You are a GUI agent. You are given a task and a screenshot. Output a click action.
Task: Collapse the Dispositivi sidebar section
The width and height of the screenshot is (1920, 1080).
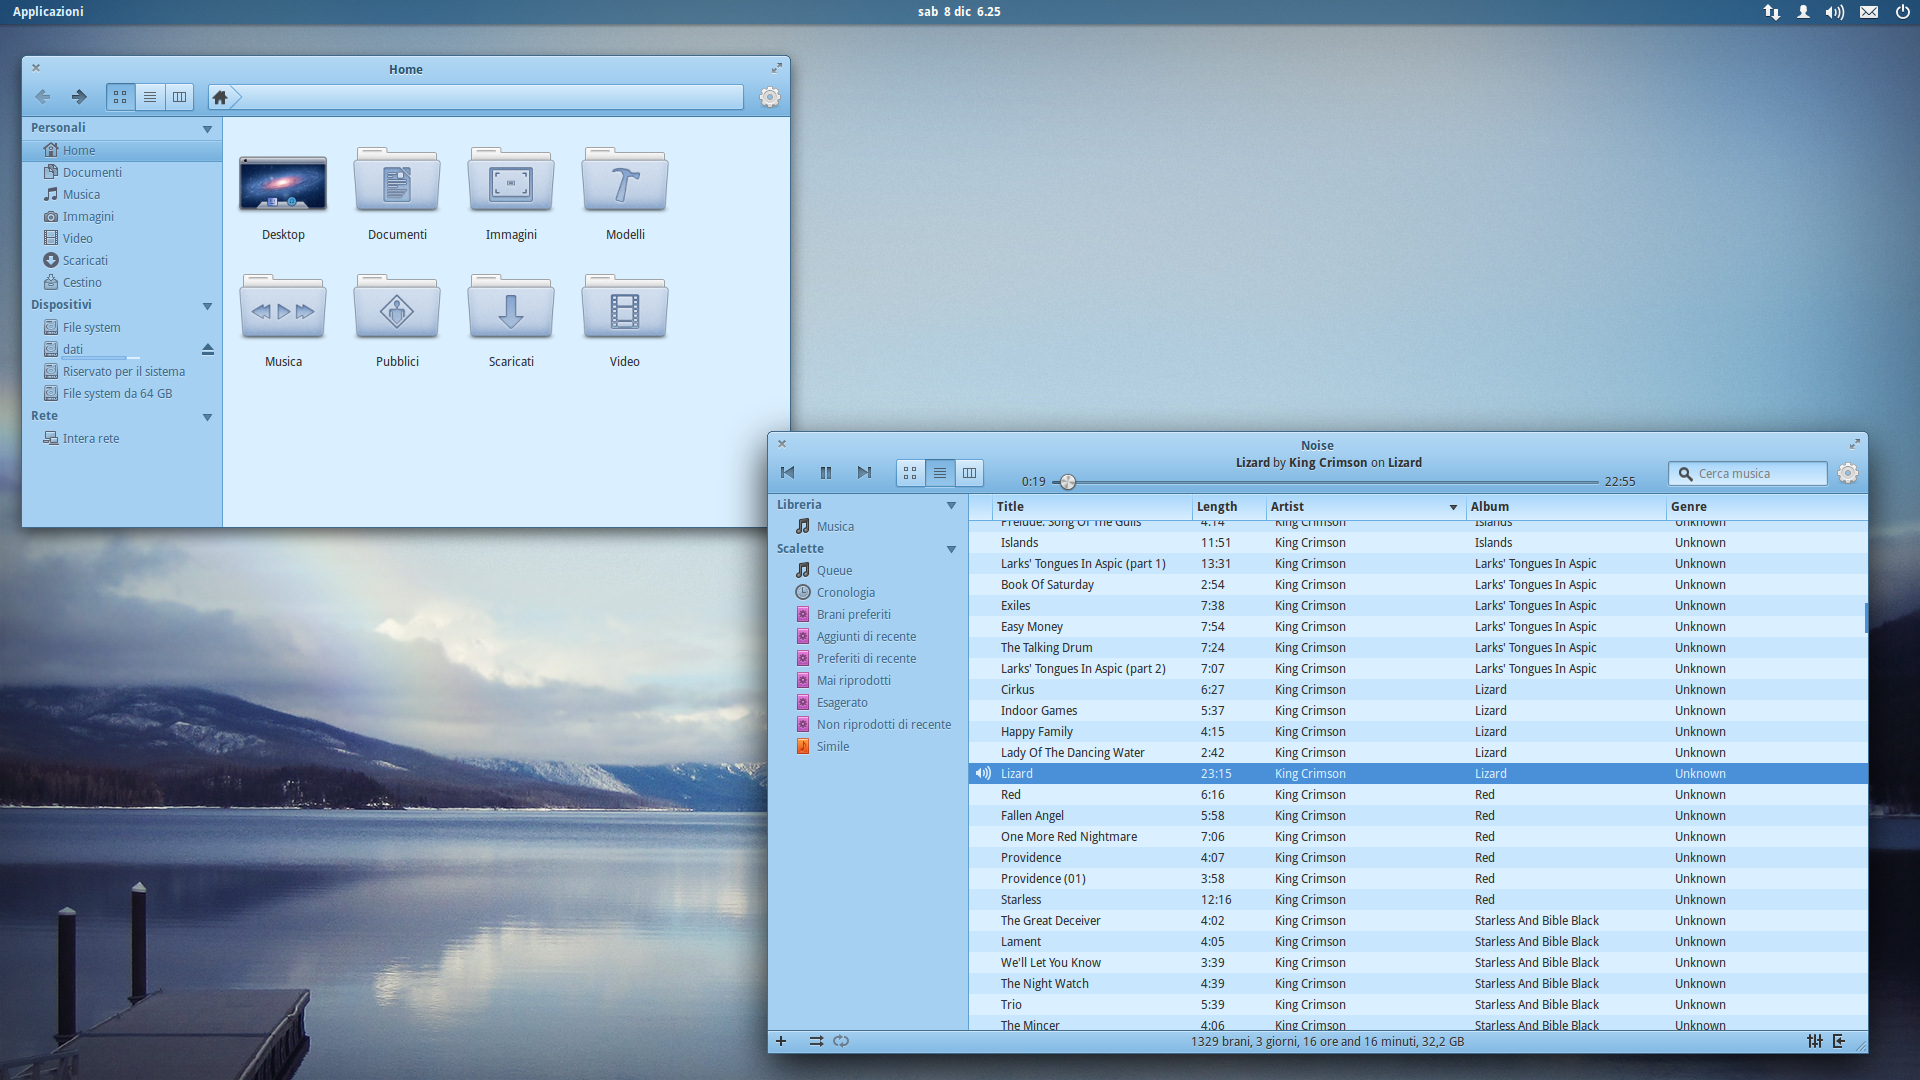point(207,306)
